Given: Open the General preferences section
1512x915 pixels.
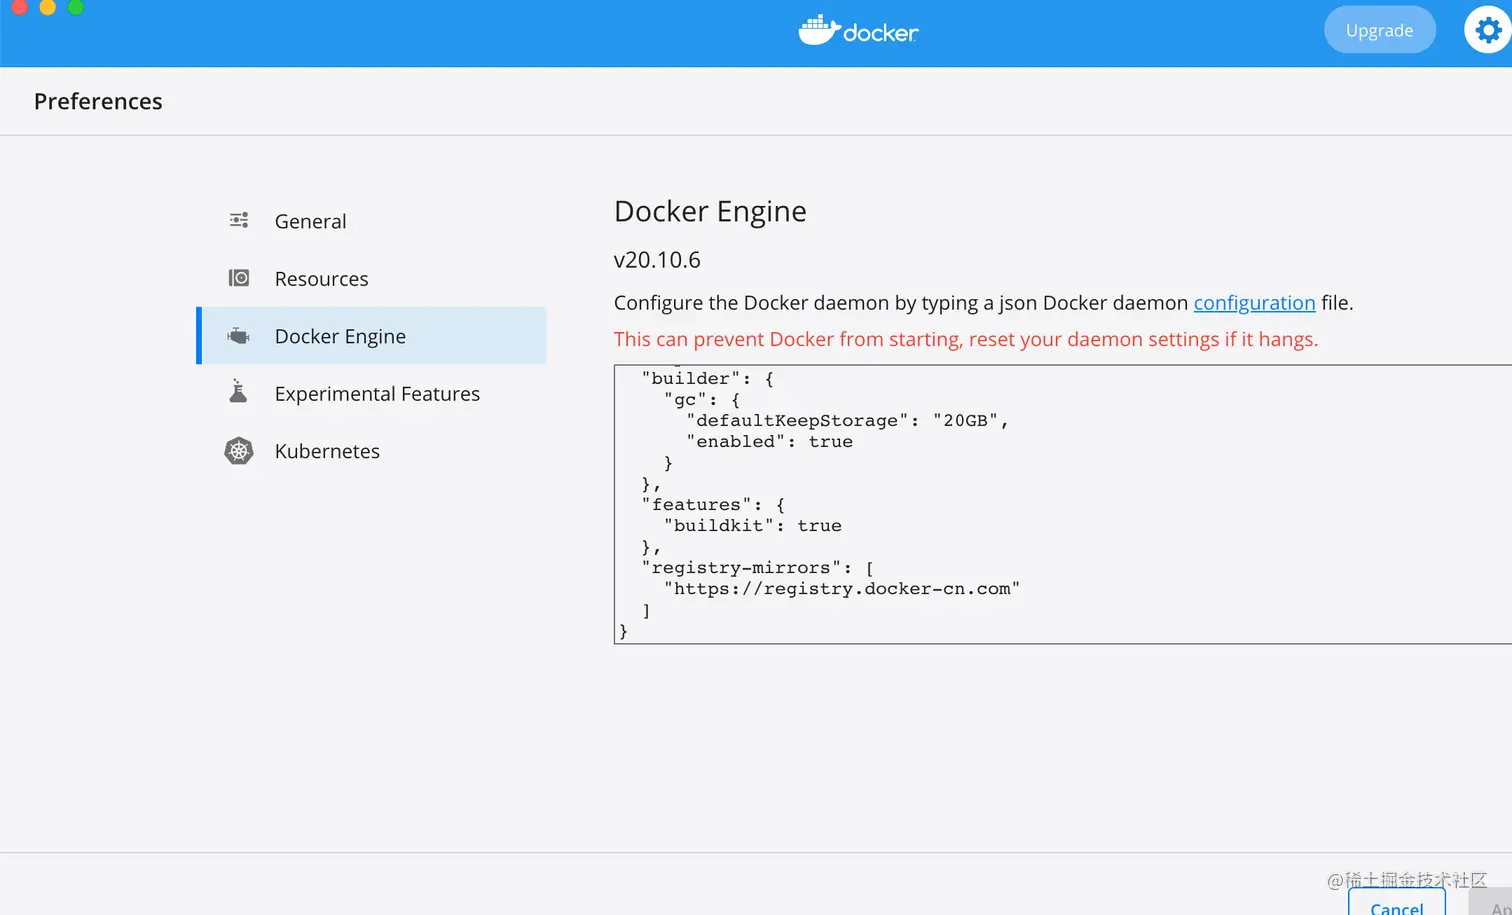Looking at the screenshot, I should click(x=310, y=221).
